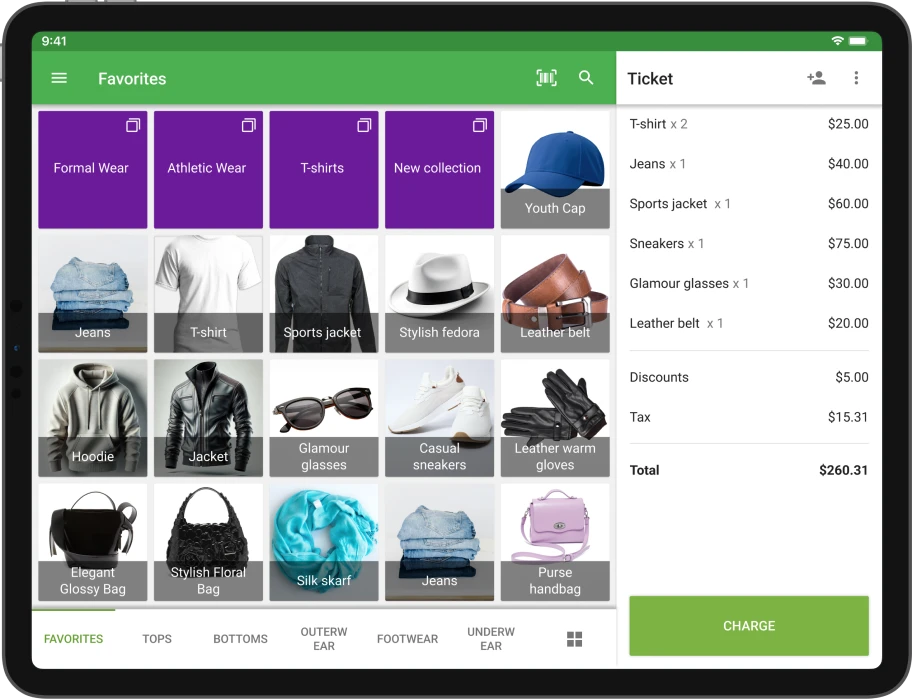Select the Silk skarf product
This screenshot has width=912, height=699.
pos(323,541)
